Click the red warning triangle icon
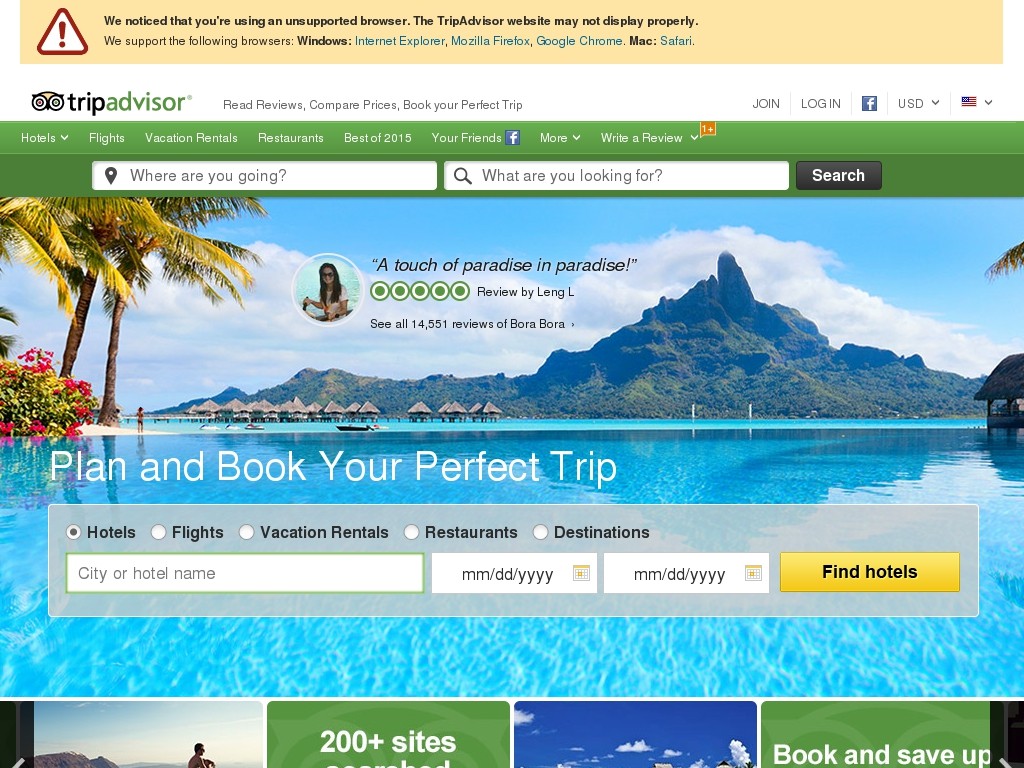The height and width of the screenshot is (768, 1024). 62,32
